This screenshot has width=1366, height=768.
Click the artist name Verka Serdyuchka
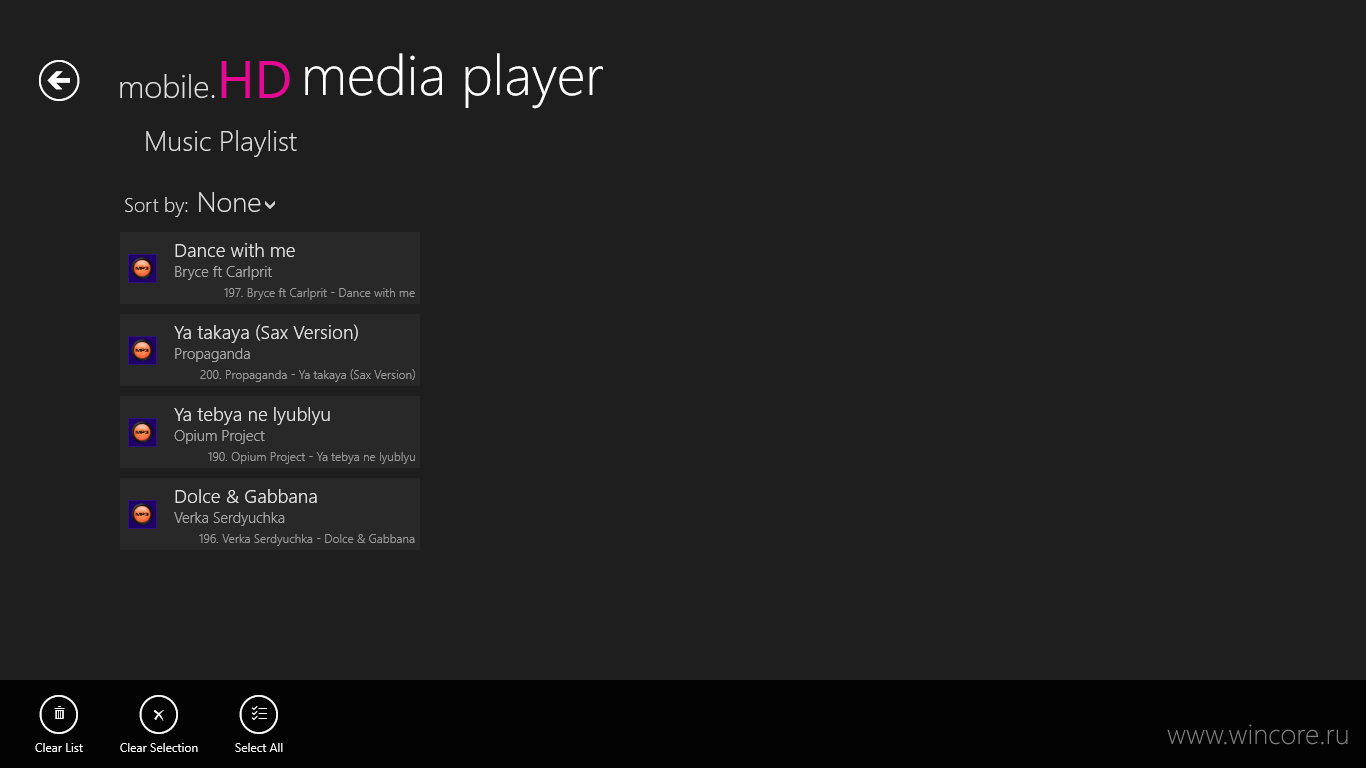pos(229,518)
